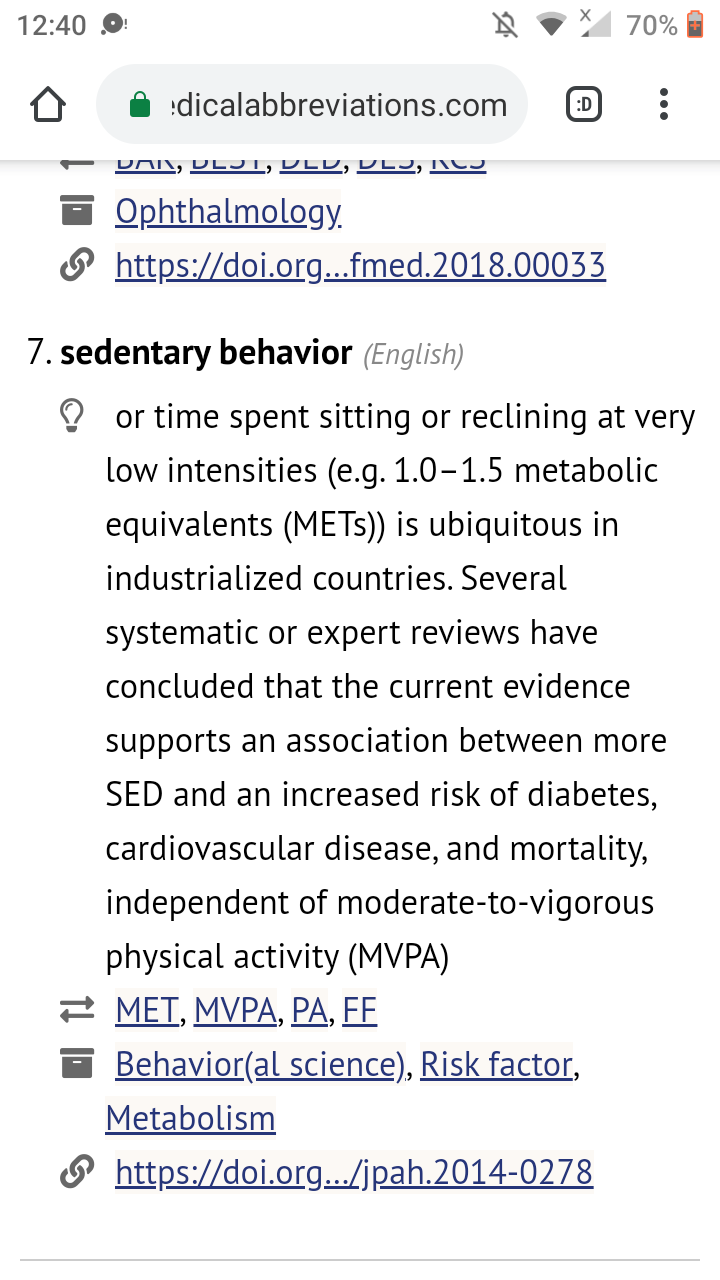Tap the green padlock security icon
720x1280 pixels.
click(140, 105)
